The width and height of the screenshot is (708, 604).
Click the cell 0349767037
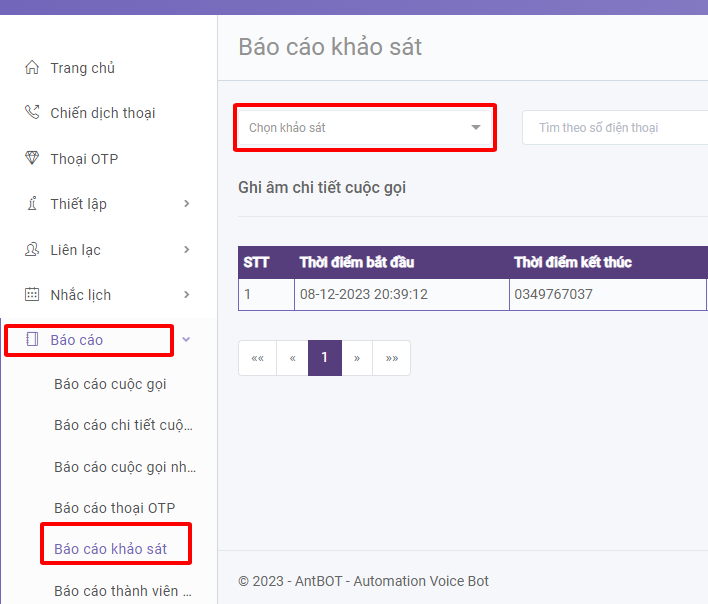pos(608,294)
